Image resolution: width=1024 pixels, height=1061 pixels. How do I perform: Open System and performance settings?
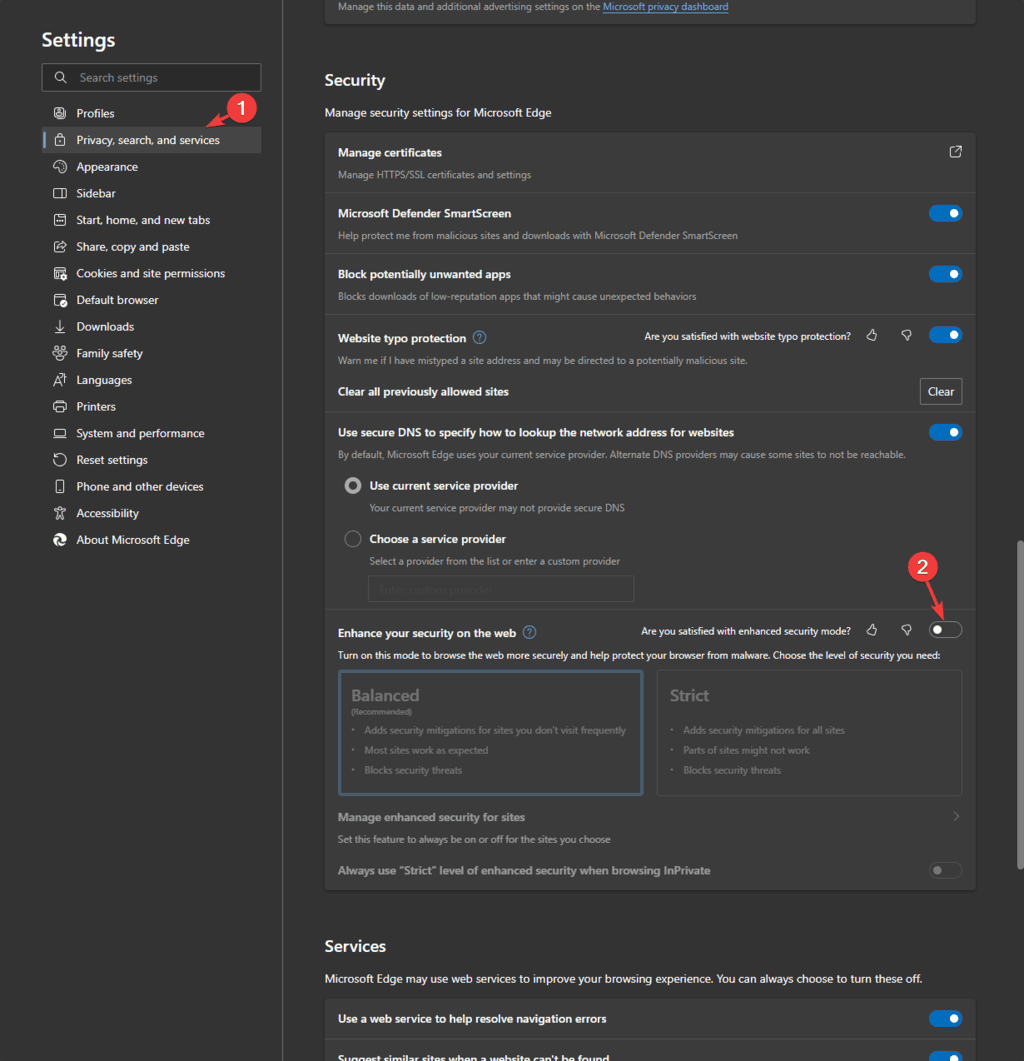pyautogui.click(x=152, y=433)
